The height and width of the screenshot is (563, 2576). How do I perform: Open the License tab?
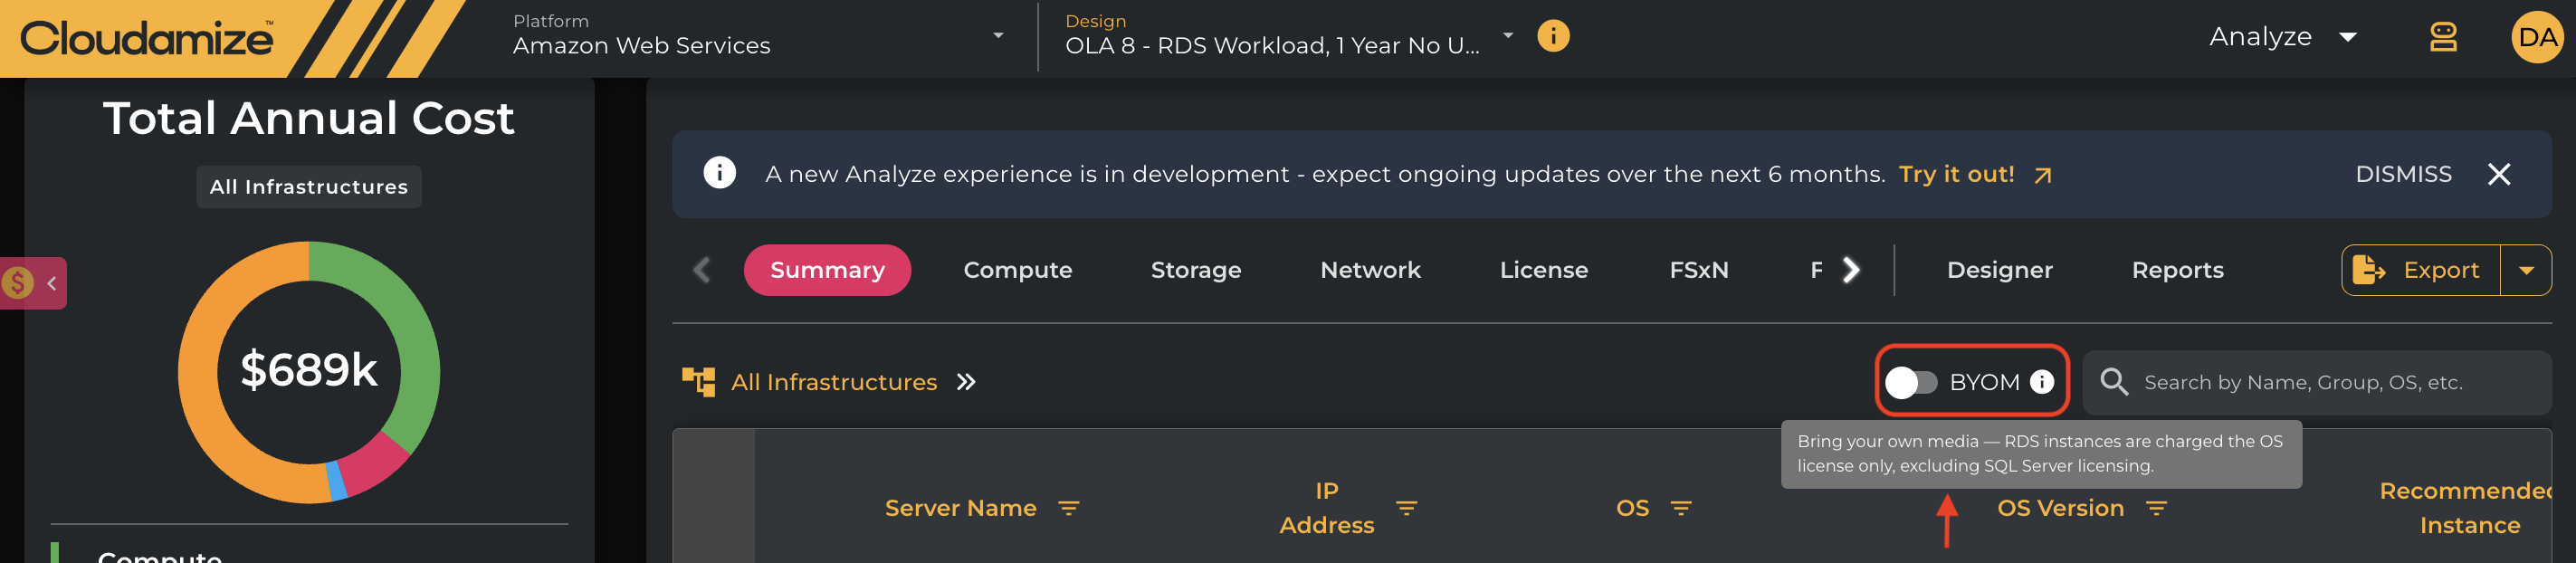1543,270
